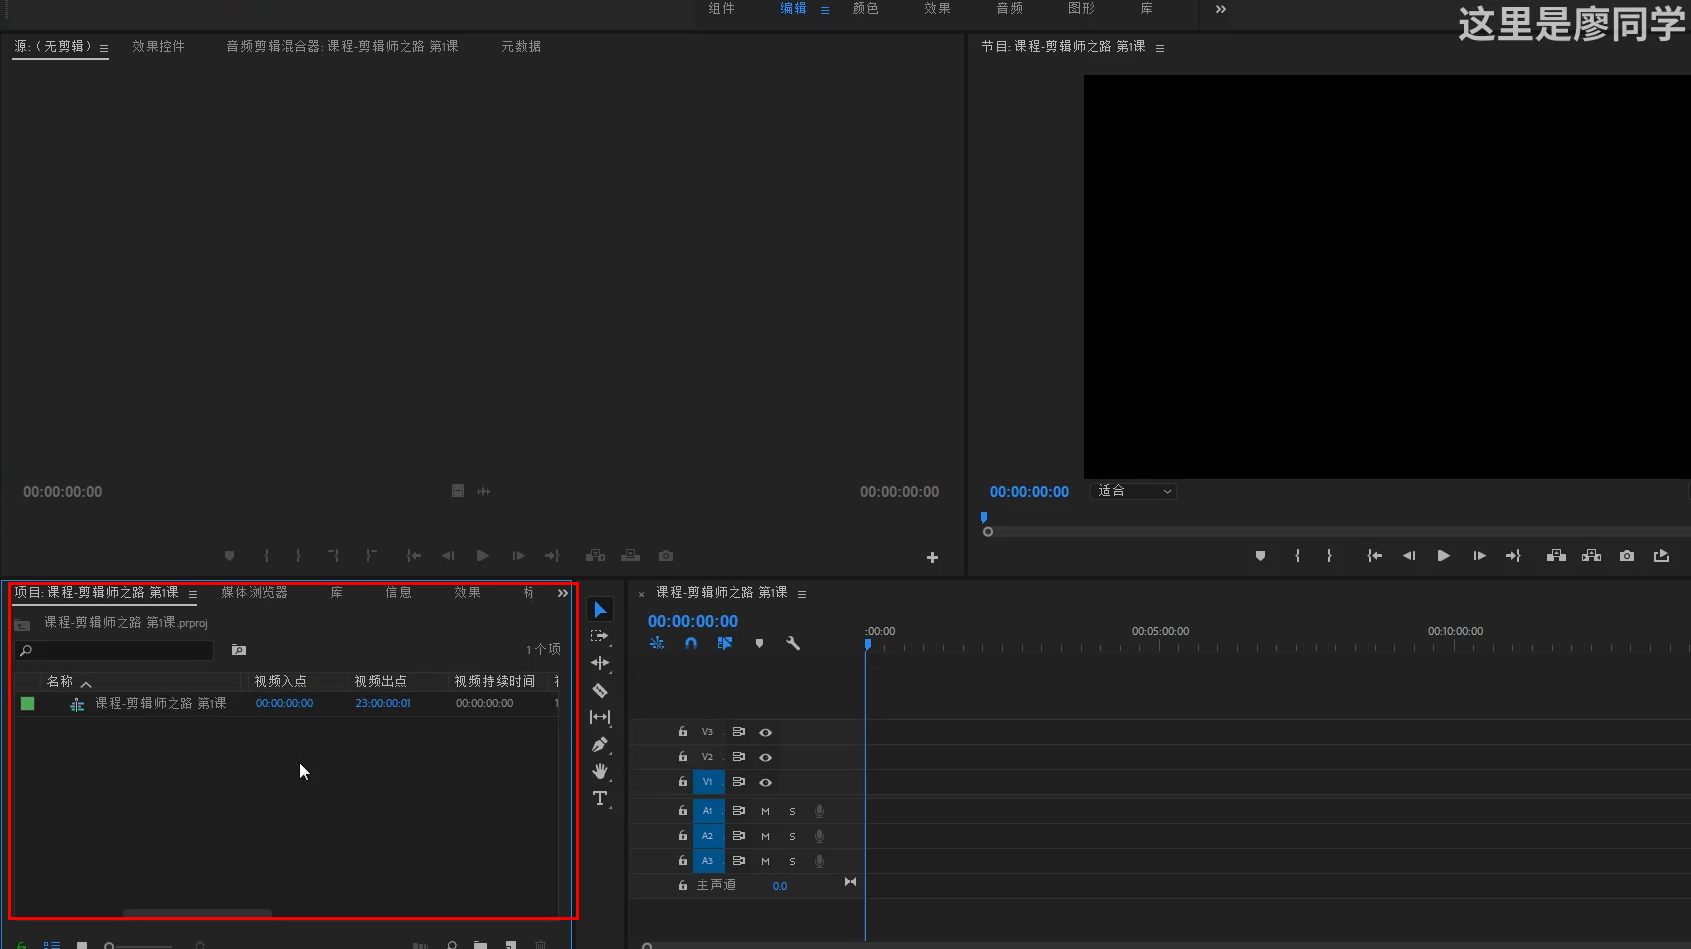1691x949 pixels.
Task: Select the Selection tool arrow
Action: pyautogui.click(x=600, y=610)
